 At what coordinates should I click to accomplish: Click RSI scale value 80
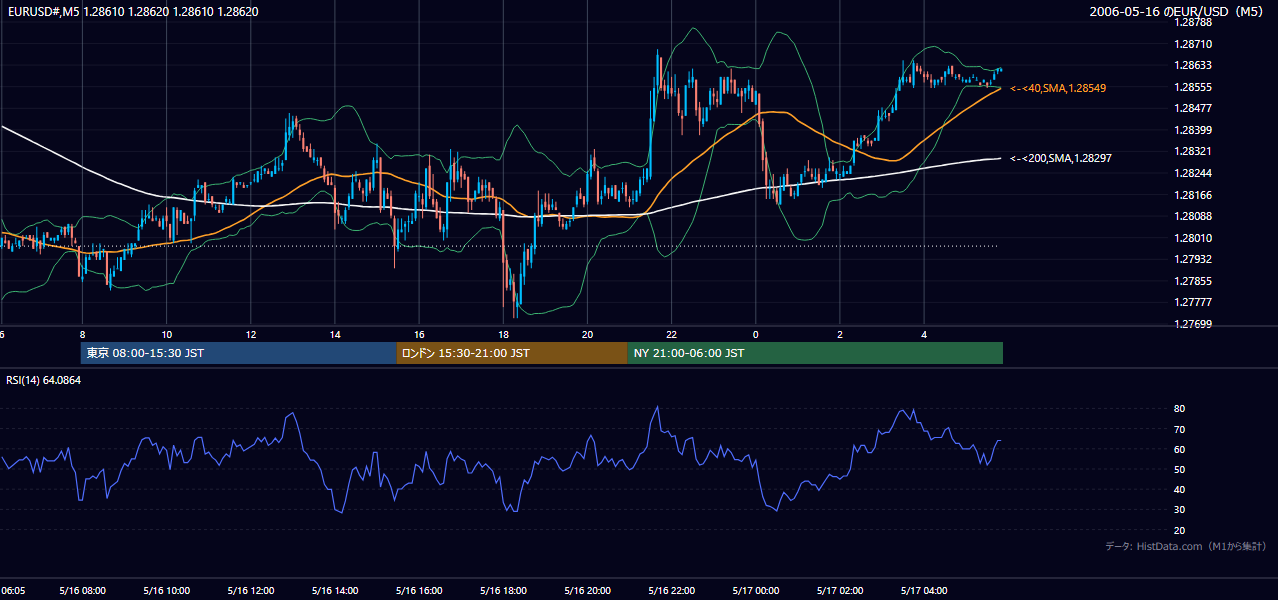pyautogui.click(x=1180, y=409)
